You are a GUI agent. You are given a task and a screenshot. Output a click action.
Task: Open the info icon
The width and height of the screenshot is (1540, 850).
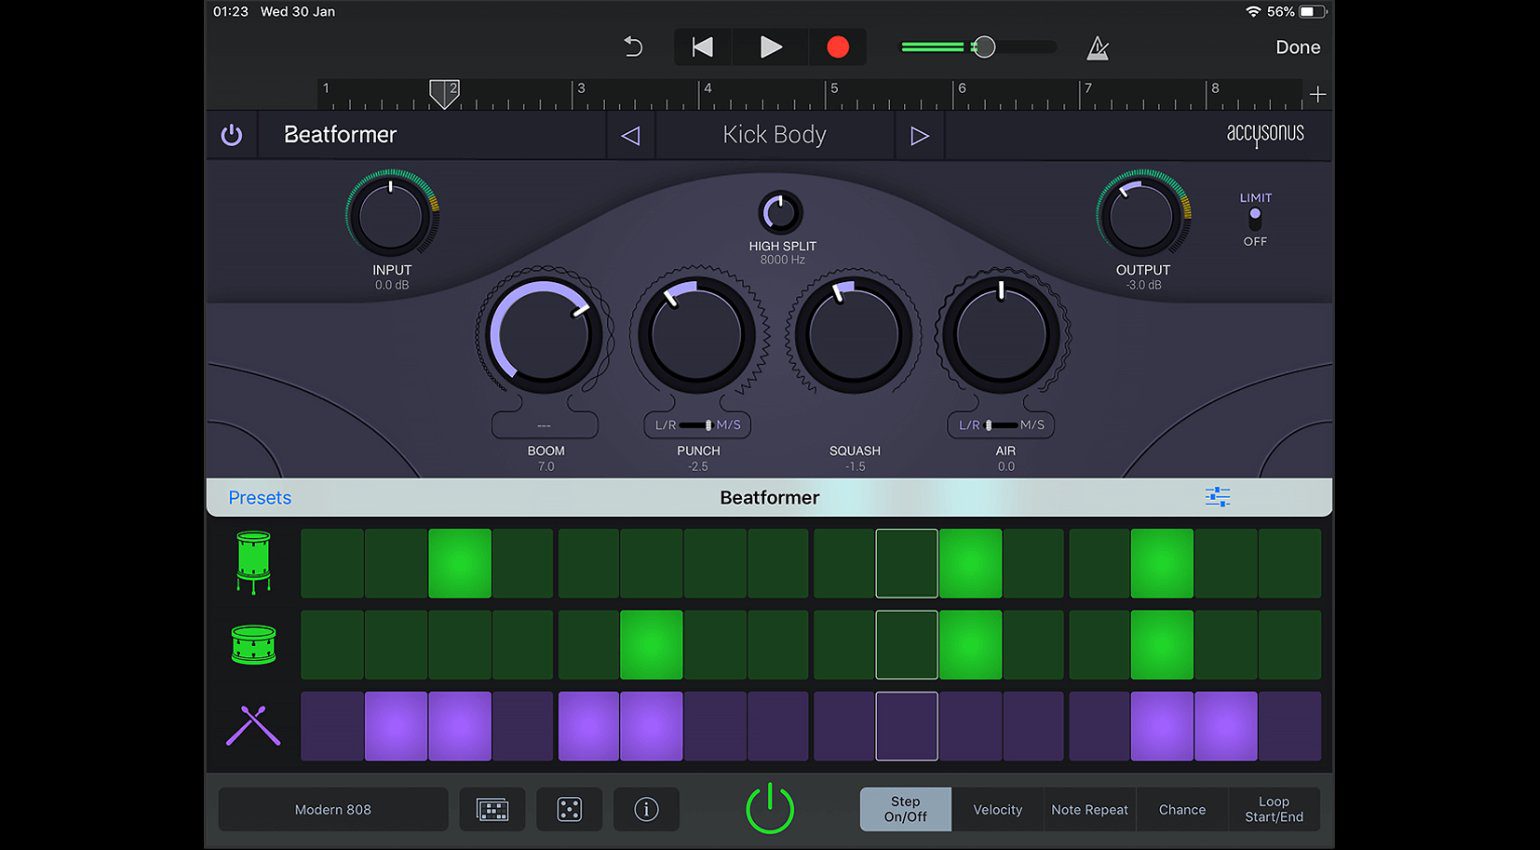point(646,810)
